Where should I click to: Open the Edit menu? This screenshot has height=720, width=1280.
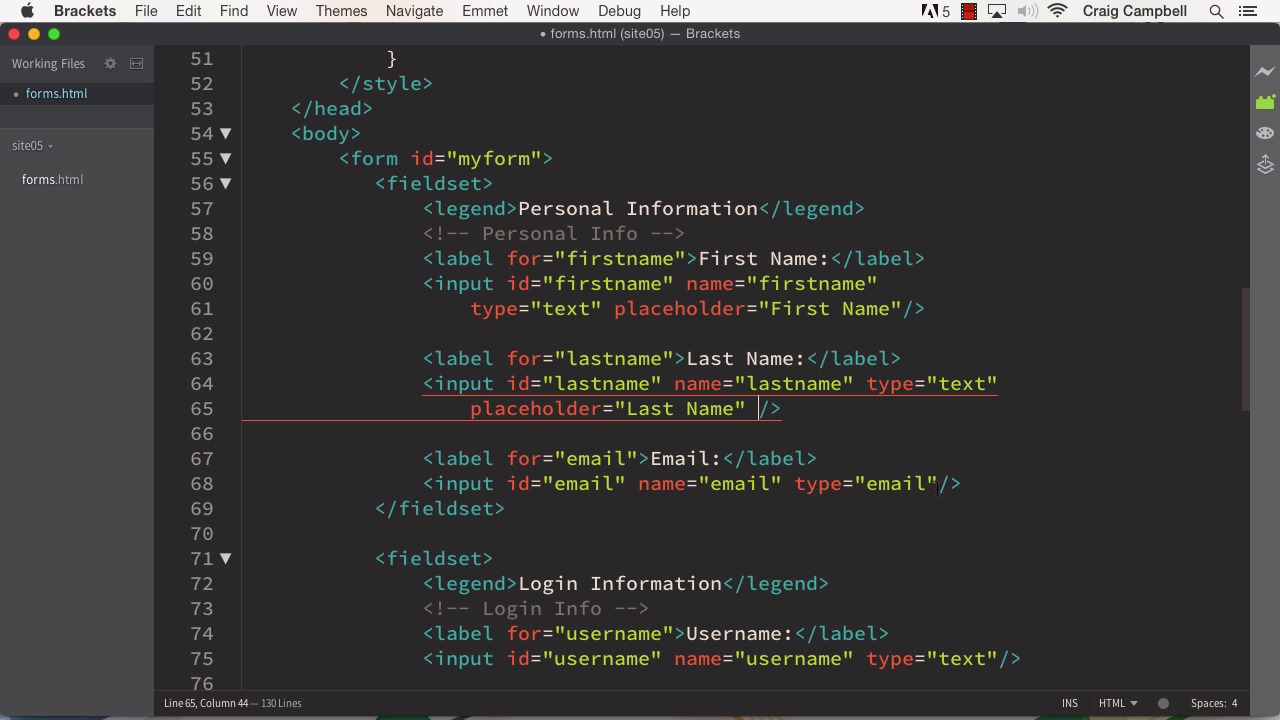[188, 11]
